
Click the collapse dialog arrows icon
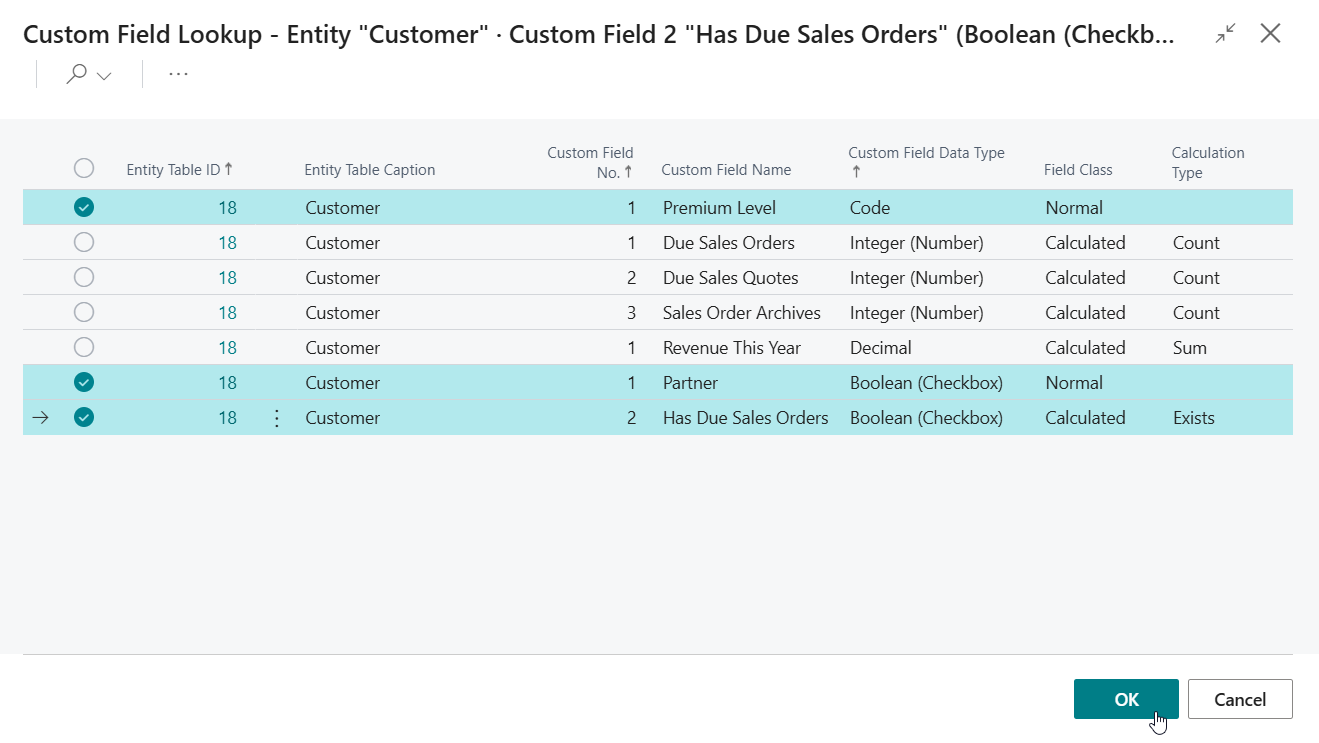point(1225,34)
